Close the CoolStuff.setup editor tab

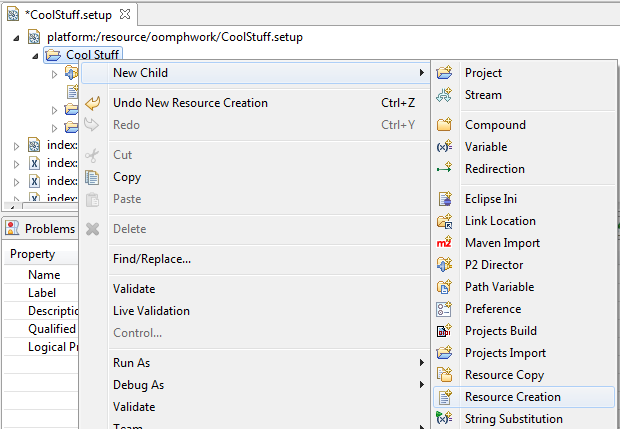pyautogui.click(x=125, y=15)
